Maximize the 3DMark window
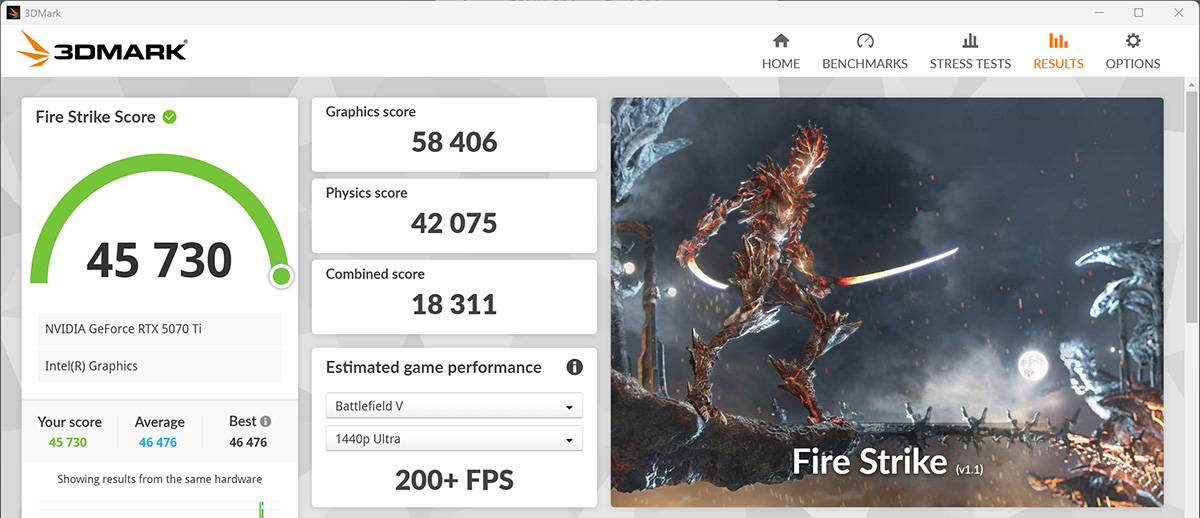This screenshot has width=1200, height=518. [1138, 13]
